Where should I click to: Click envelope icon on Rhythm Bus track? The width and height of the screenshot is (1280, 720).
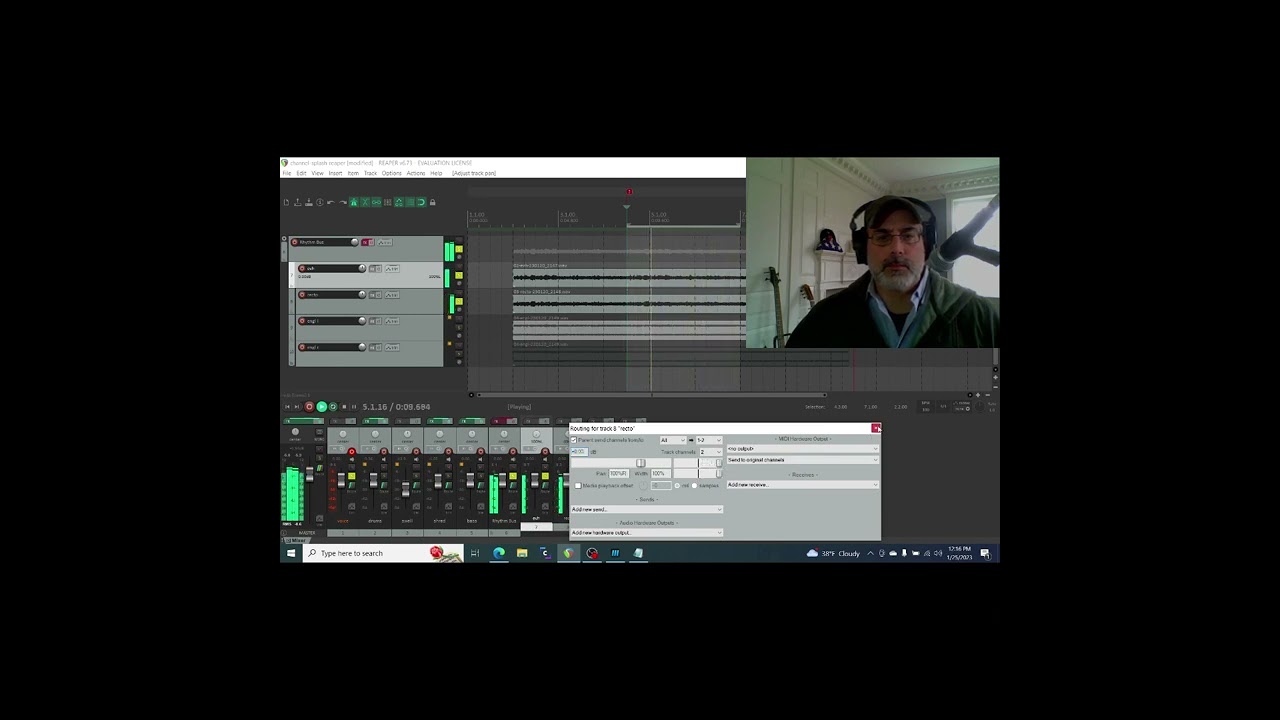point(385,242)
